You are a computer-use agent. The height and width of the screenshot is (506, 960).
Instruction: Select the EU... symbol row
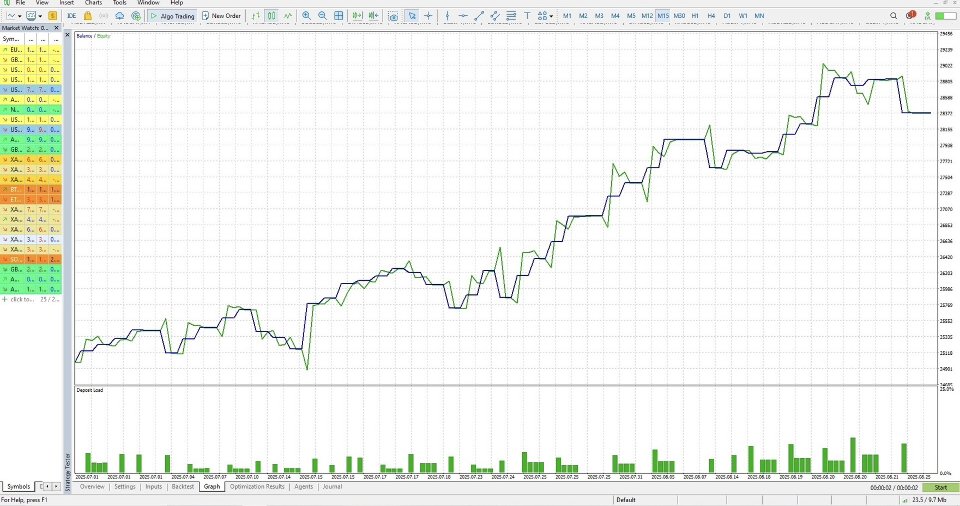coord(31,50)
